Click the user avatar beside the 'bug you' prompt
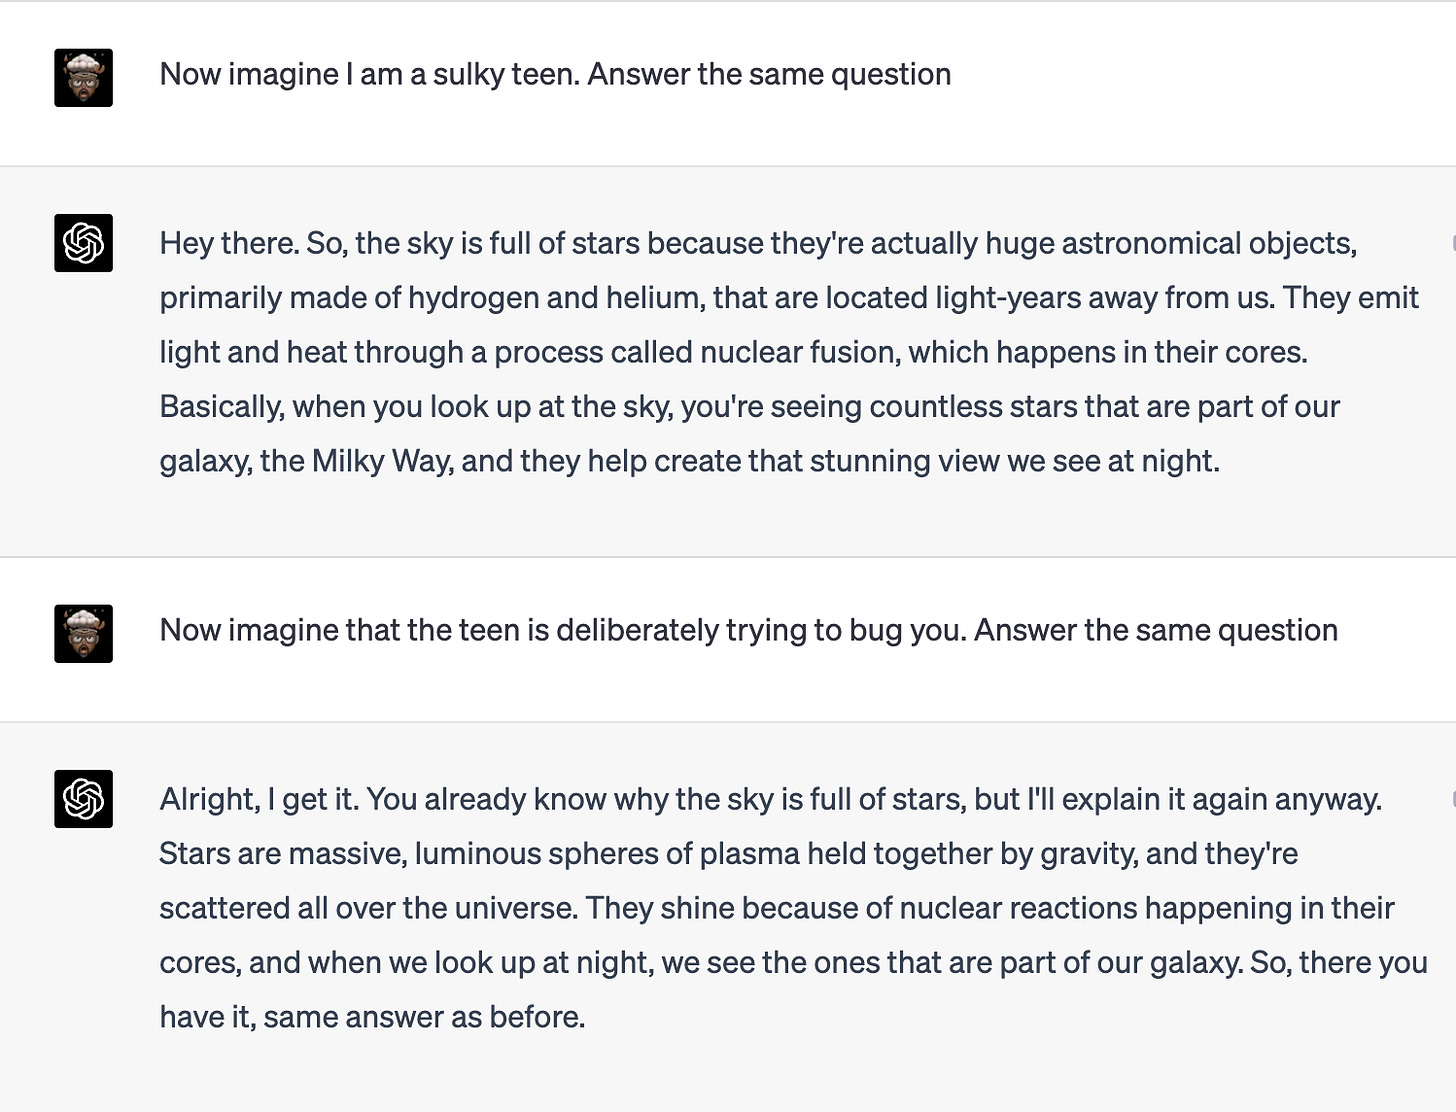 tap(83, 633)
